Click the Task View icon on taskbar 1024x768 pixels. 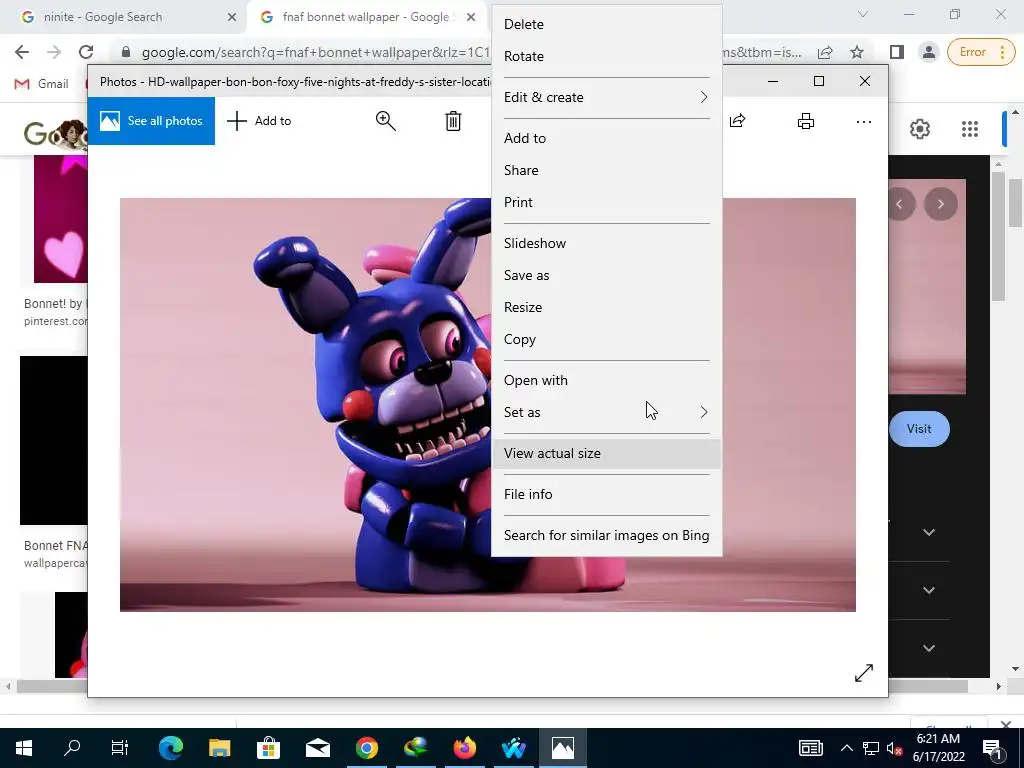120,748
